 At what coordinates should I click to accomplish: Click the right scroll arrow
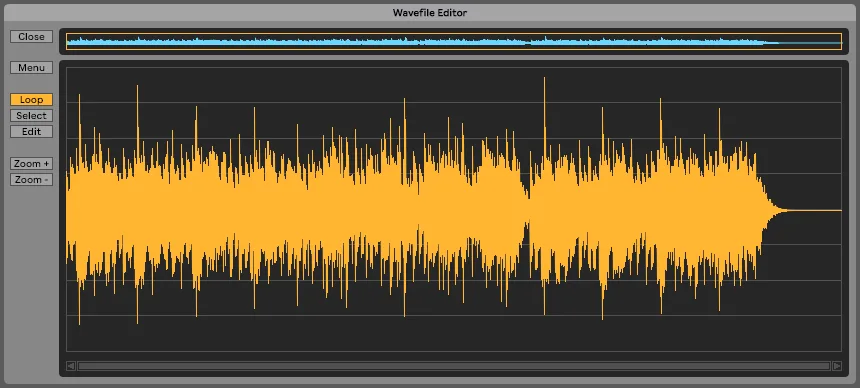(837, 365)
